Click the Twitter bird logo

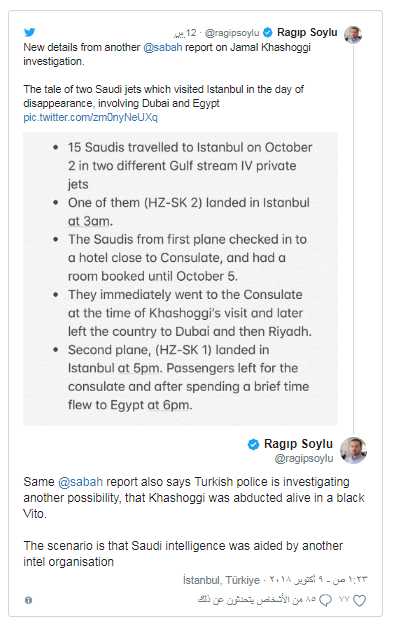[x=30, y=32]
